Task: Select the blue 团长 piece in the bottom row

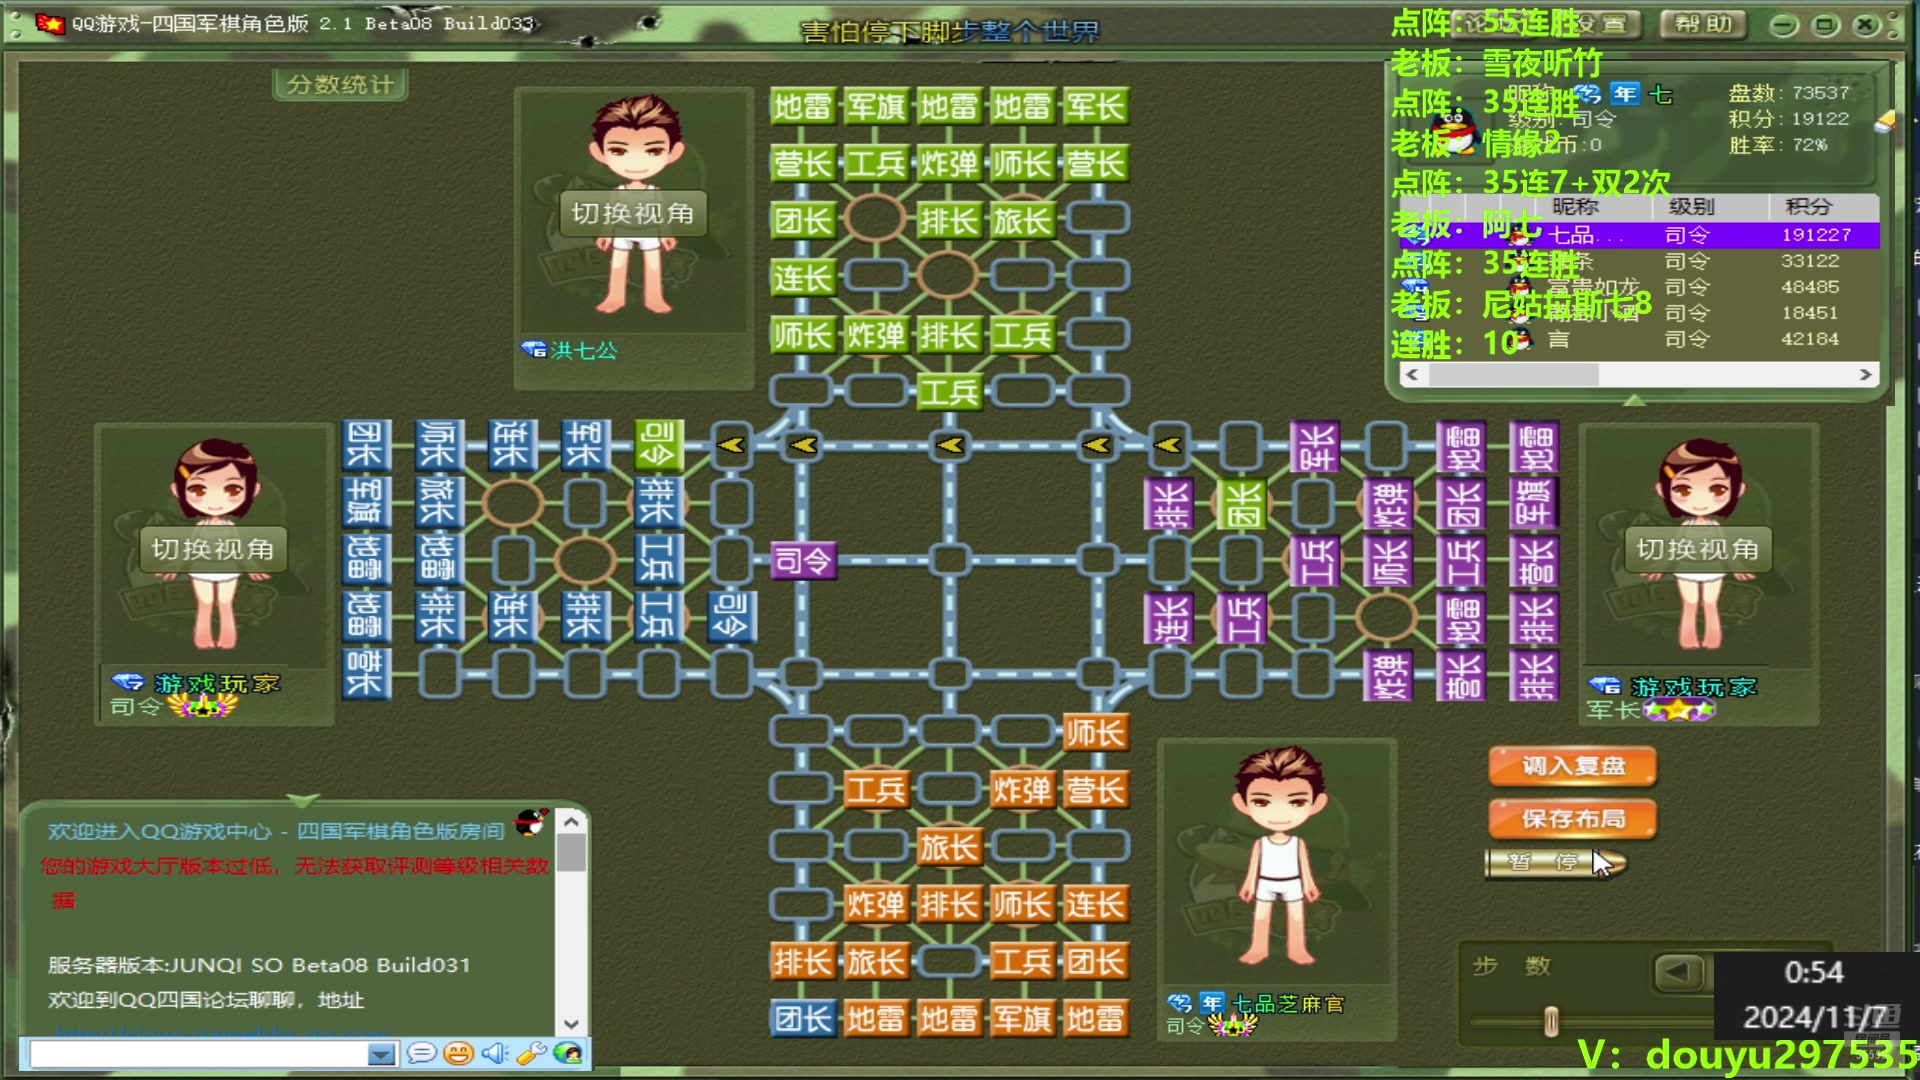Action: (803, 1019)
